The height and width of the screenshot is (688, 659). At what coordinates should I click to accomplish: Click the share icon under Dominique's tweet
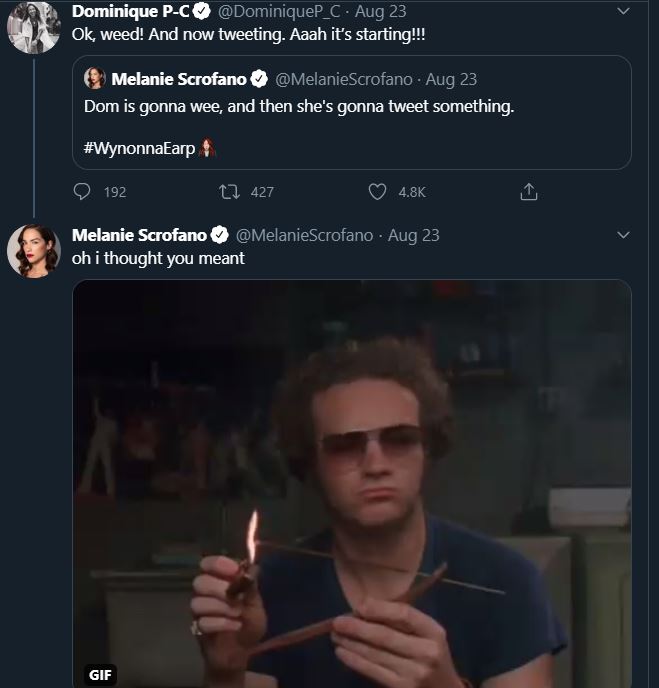(530, 191)
